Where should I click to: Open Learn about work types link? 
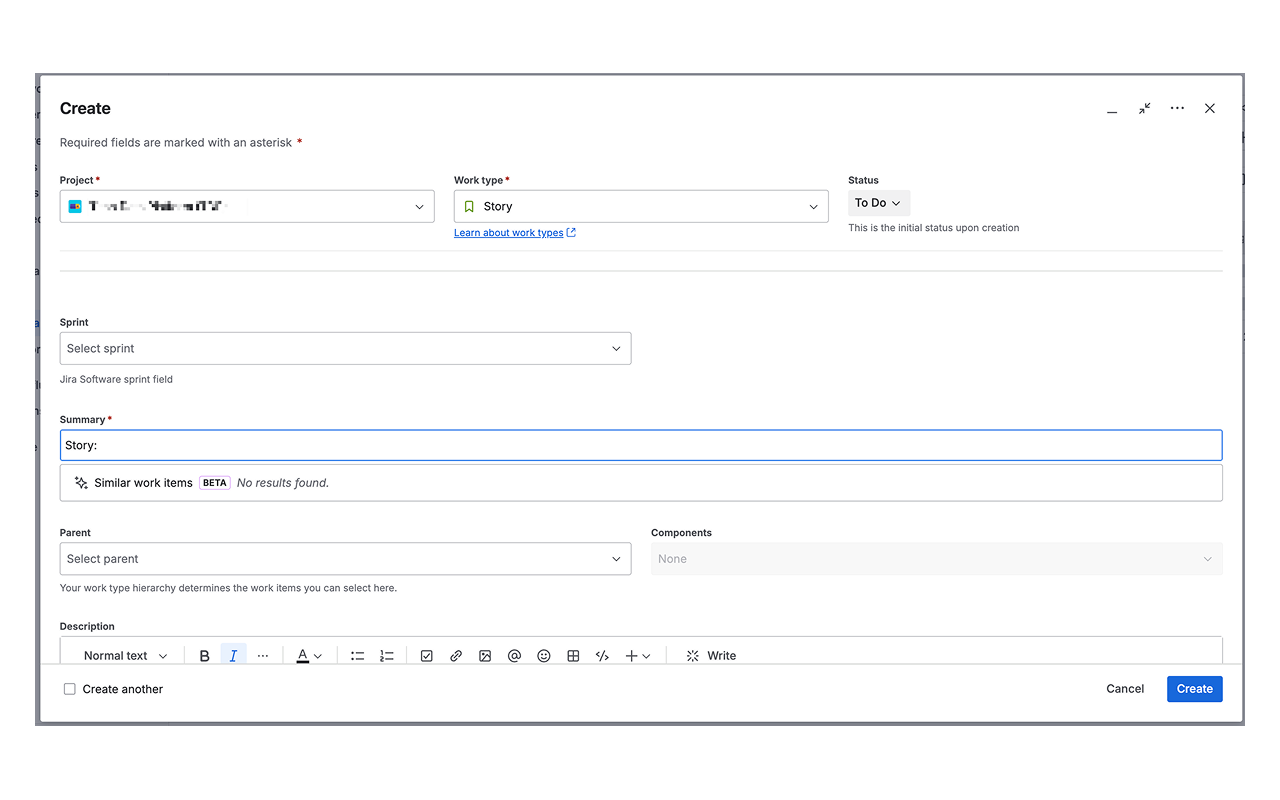click(515, 233)
